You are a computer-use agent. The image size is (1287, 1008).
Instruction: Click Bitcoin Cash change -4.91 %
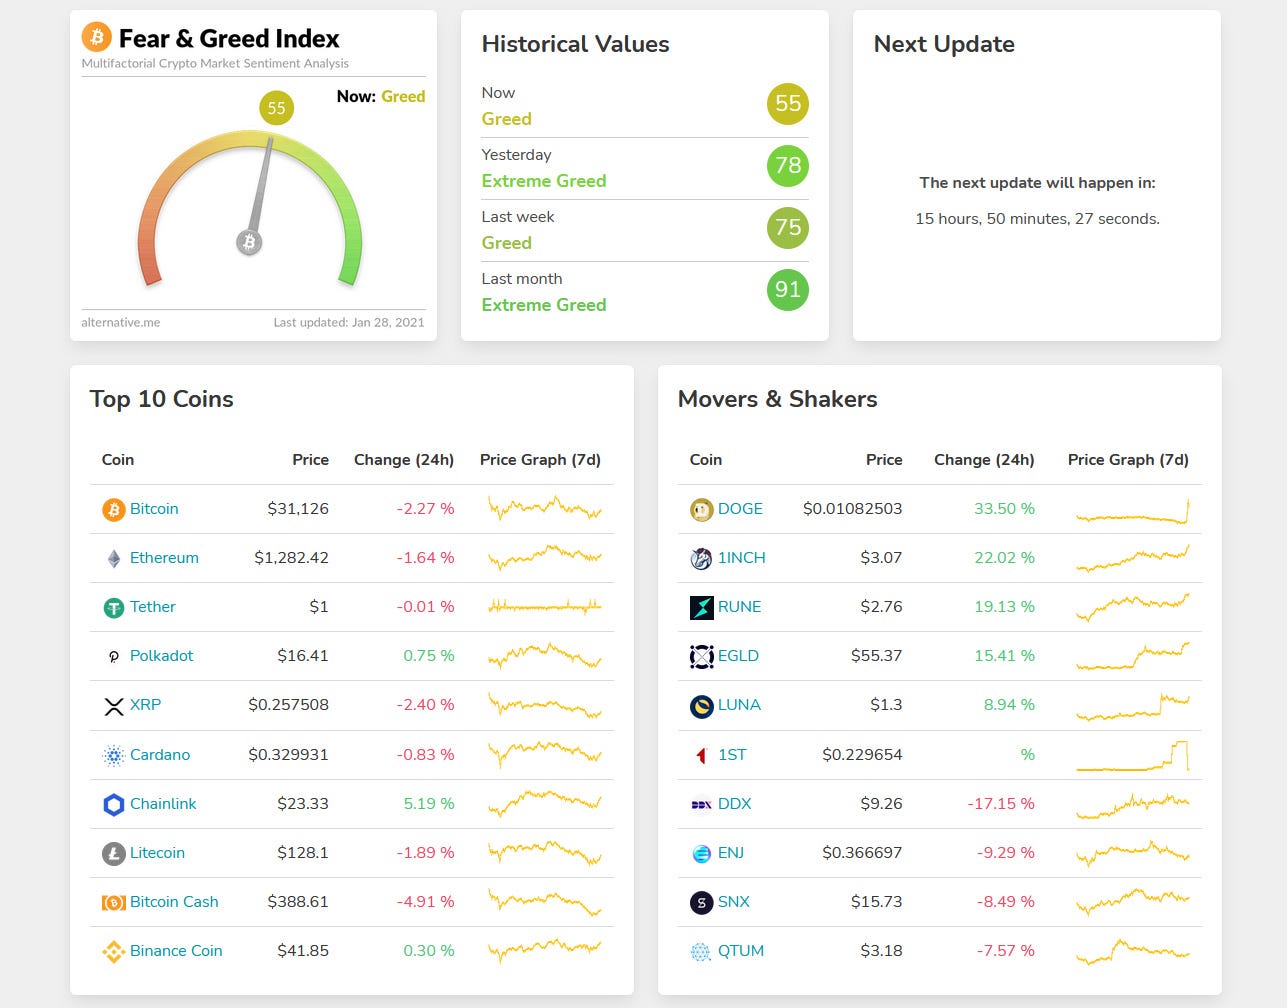pos(425,902)
